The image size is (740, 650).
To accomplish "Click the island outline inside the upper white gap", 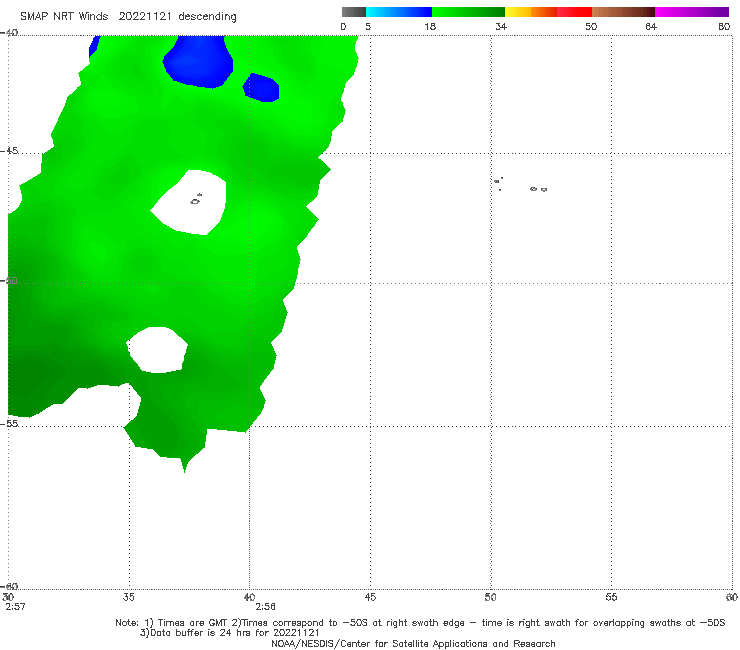I will (196, 200).
